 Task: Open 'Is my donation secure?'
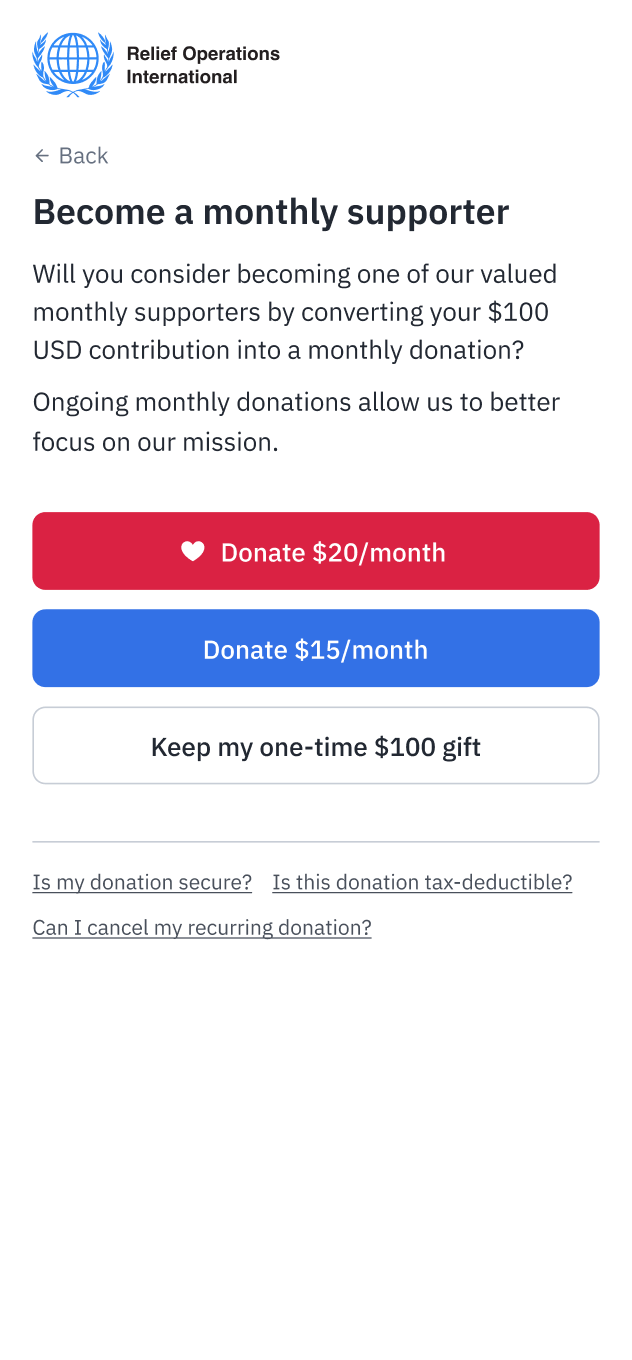[142, 882]
